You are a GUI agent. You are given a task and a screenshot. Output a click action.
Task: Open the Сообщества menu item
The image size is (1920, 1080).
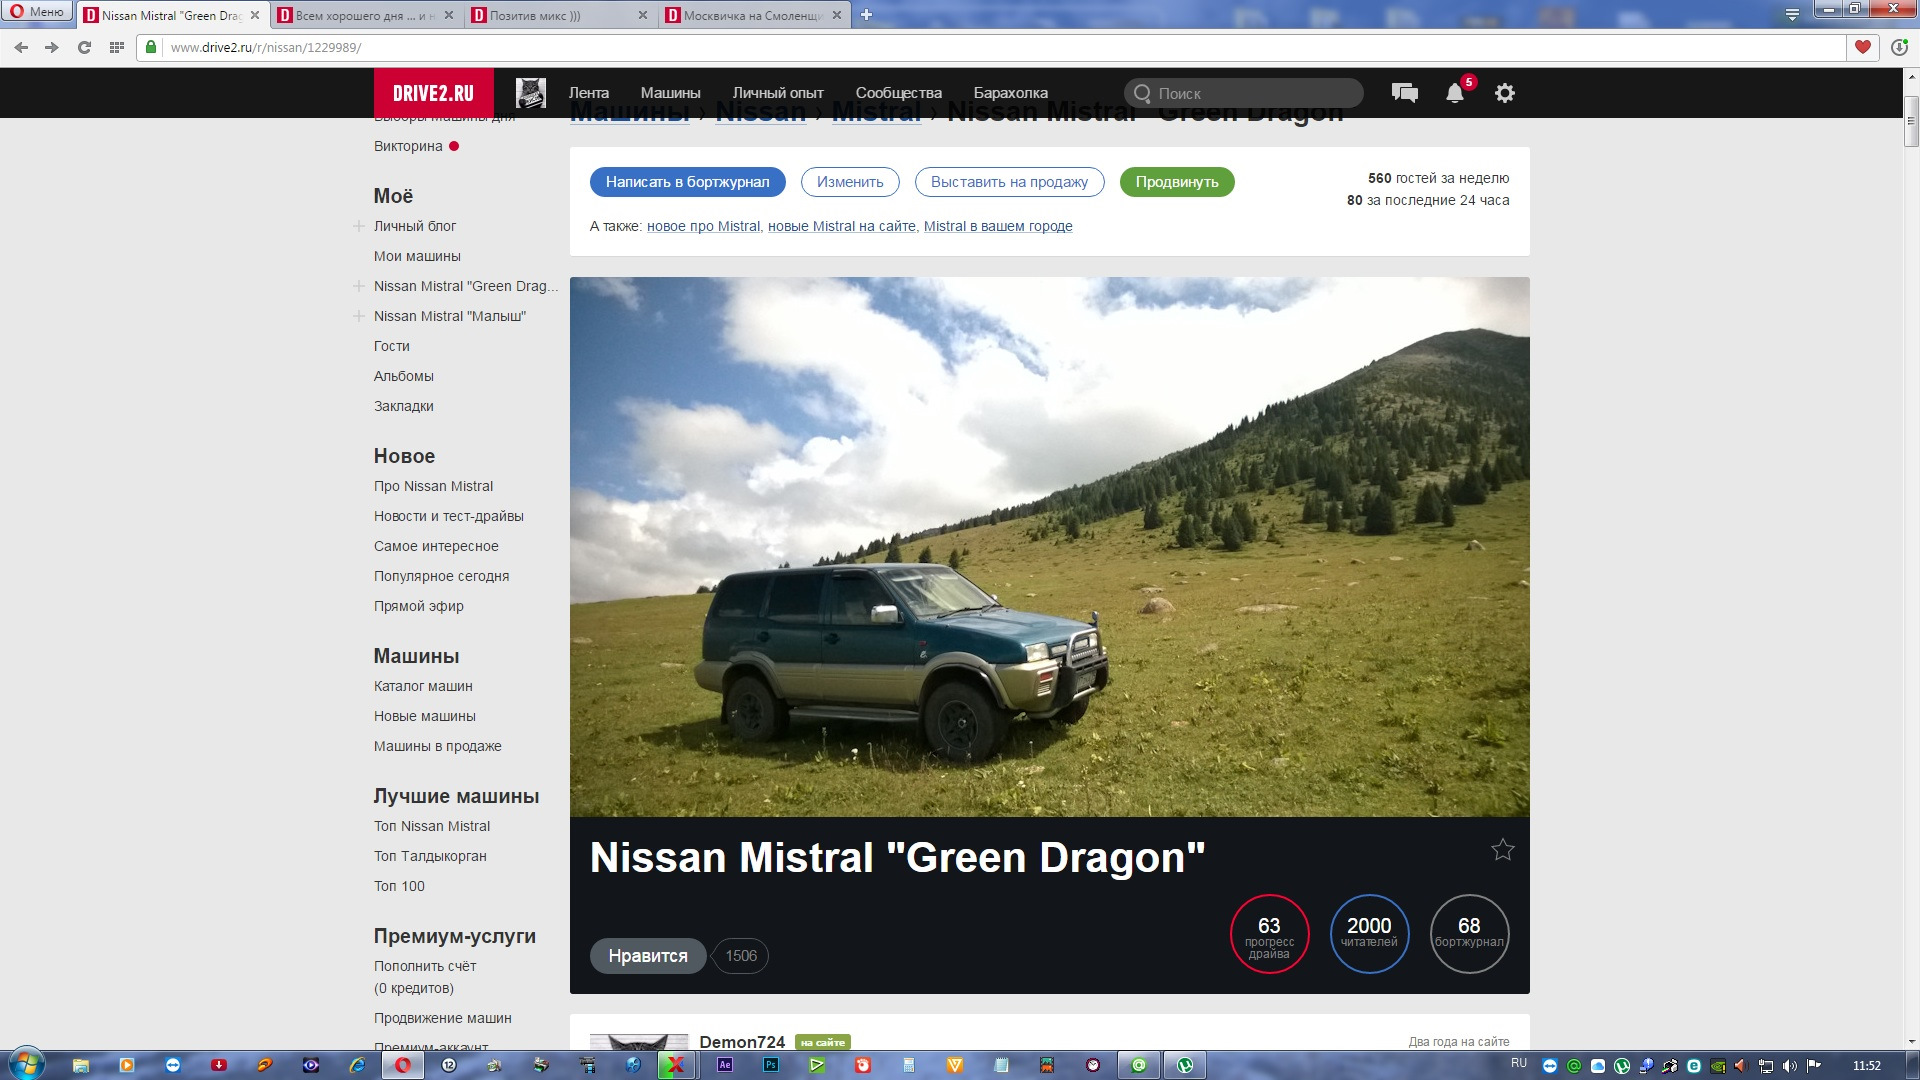[898, 93]
